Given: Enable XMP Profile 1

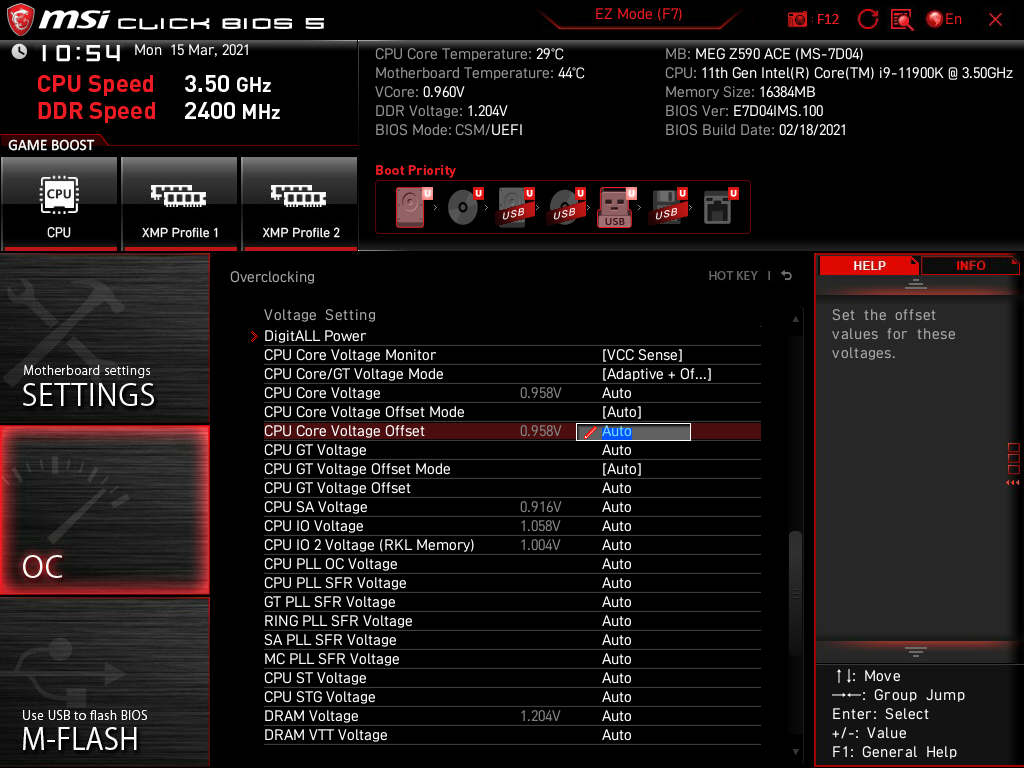Looking at the screenshot, I should pos(180,203).
